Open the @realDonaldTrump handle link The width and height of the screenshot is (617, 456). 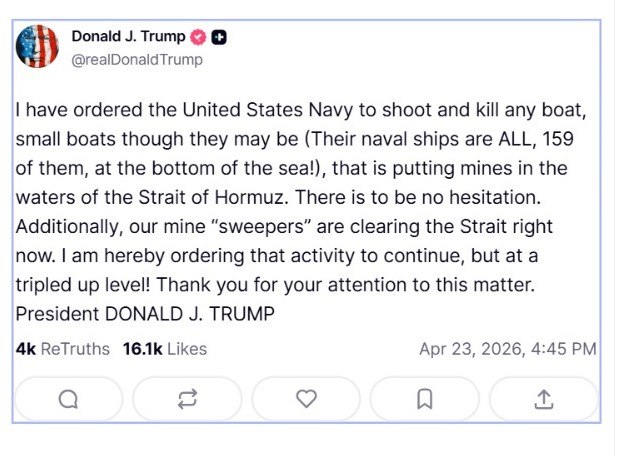[136, 59]
